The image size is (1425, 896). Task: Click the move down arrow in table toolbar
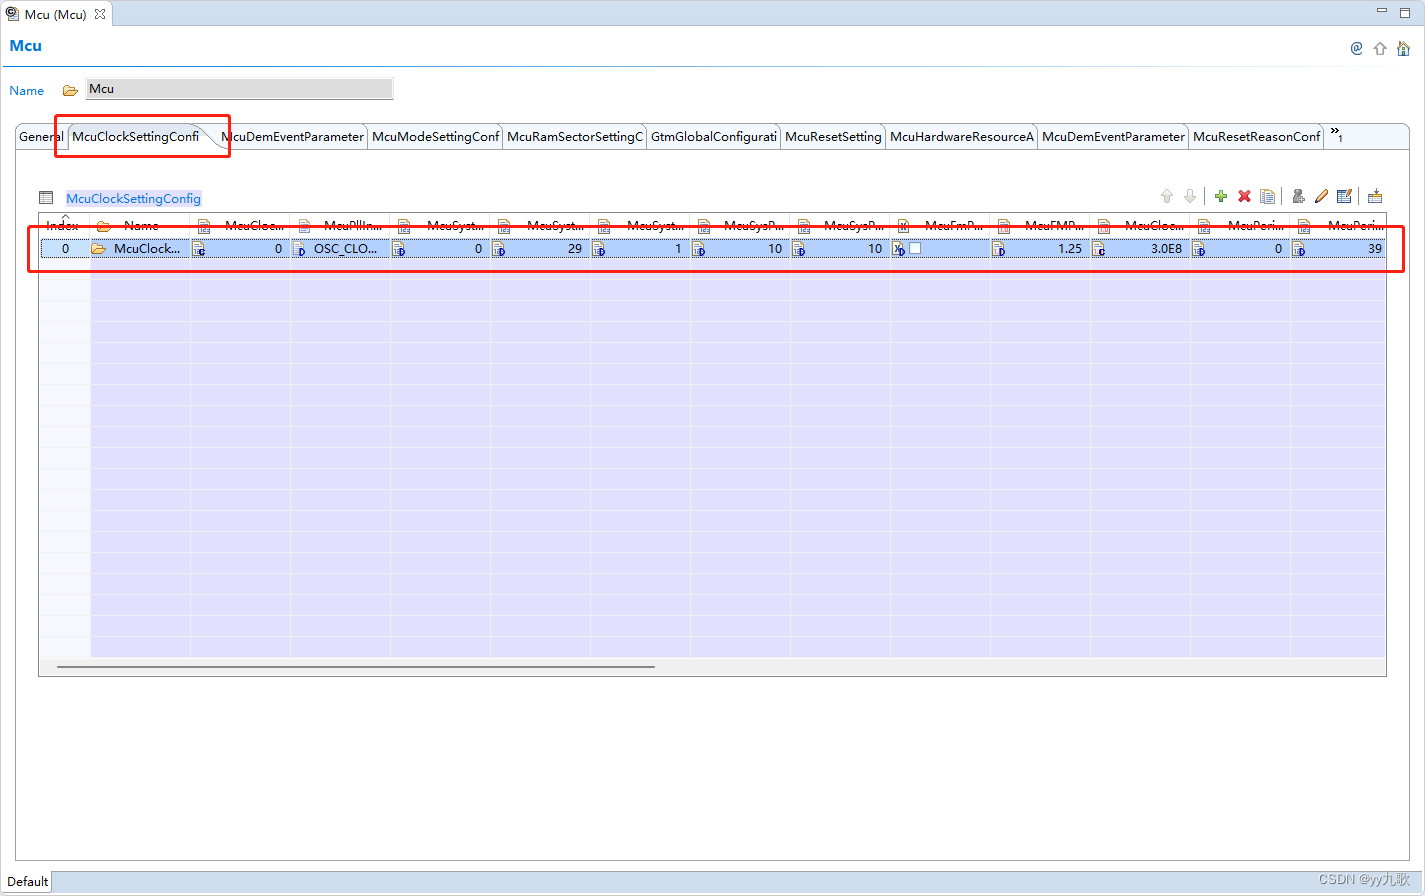click(1189, 196)
